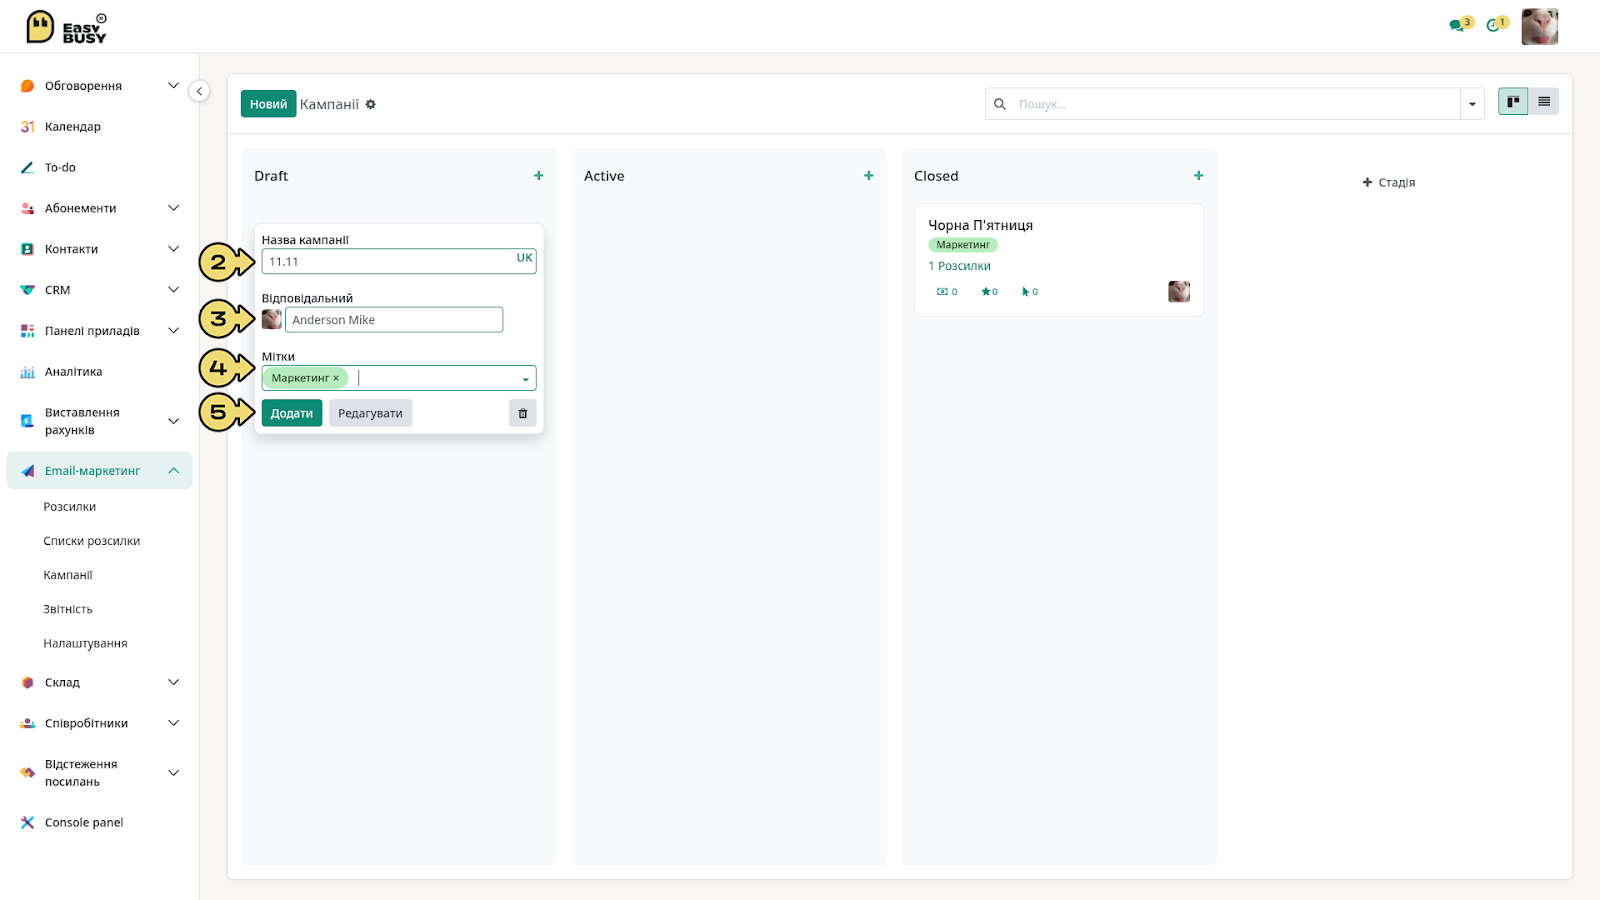Expand the Абонементи chevron
This screenshot has height=900, width=1600.
point(173,208)
